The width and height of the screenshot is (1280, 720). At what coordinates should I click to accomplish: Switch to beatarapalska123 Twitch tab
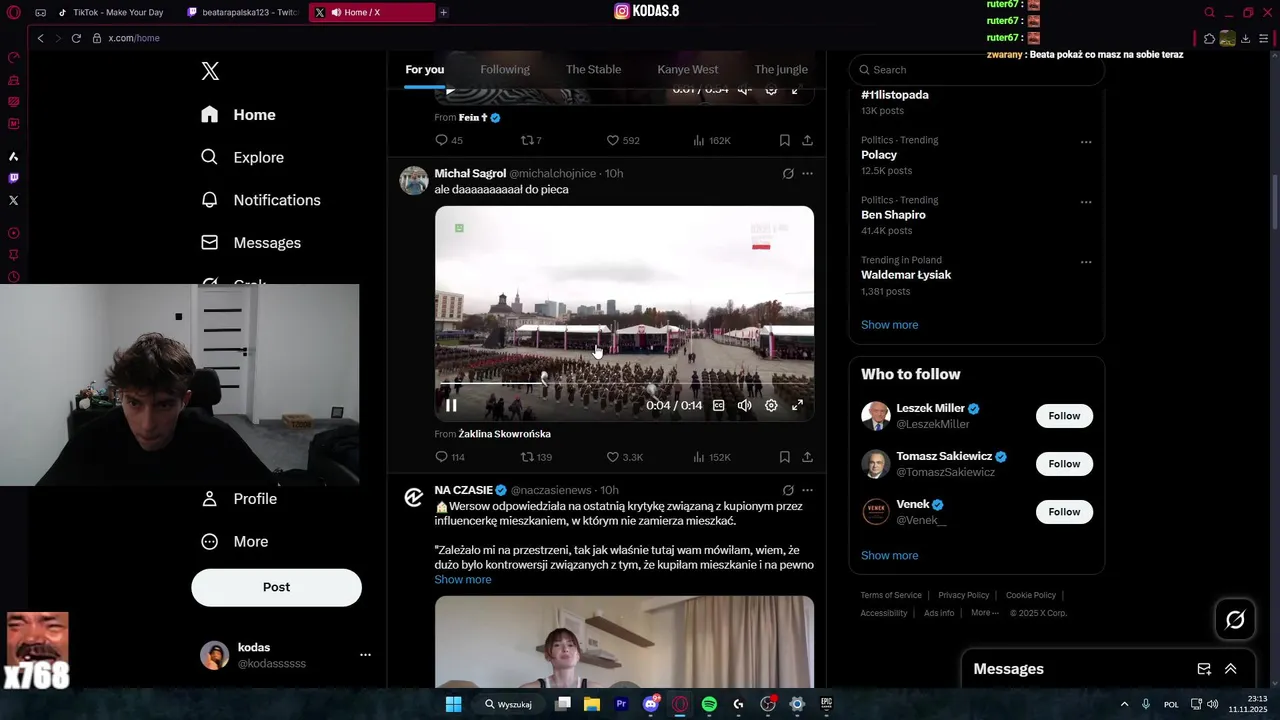point(244,13)
